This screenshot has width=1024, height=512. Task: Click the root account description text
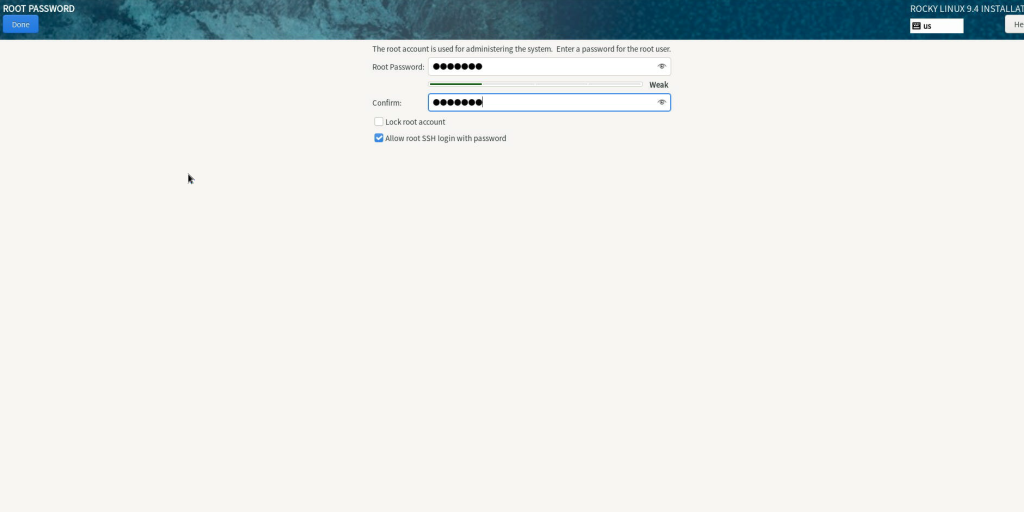[x=521, y=49]
